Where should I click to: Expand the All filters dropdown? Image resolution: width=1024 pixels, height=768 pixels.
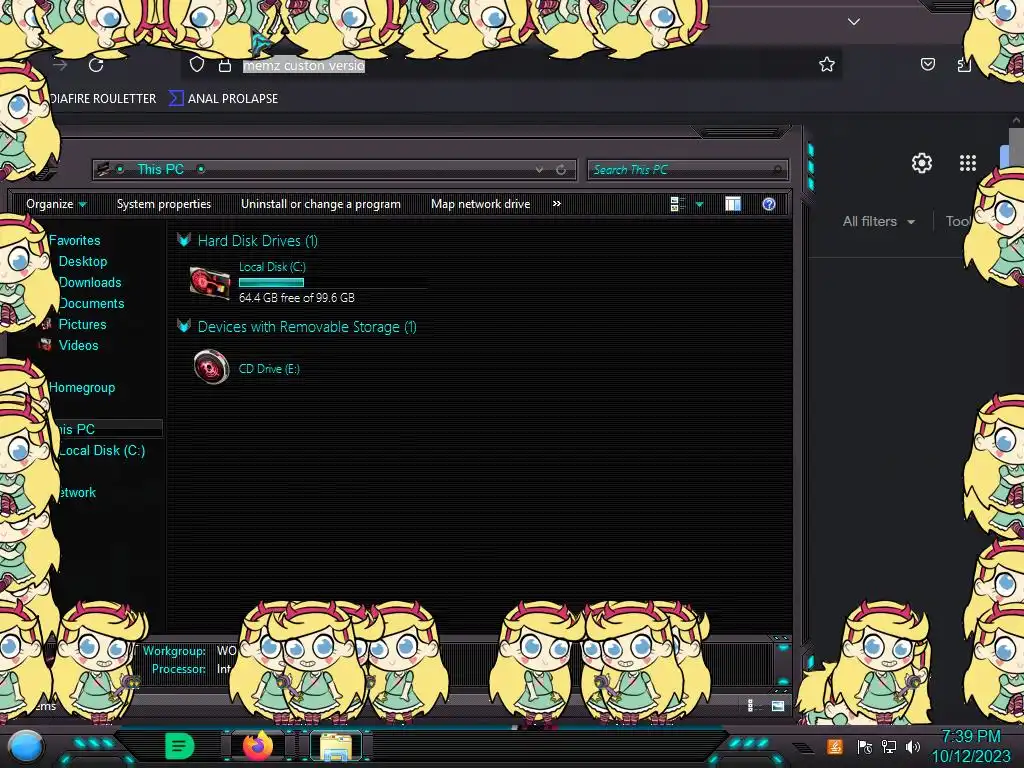click(878, 221)
